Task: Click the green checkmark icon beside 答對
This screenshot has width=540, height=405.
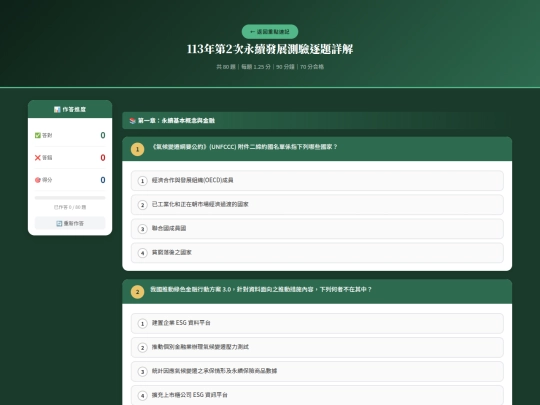Action: 38,135
